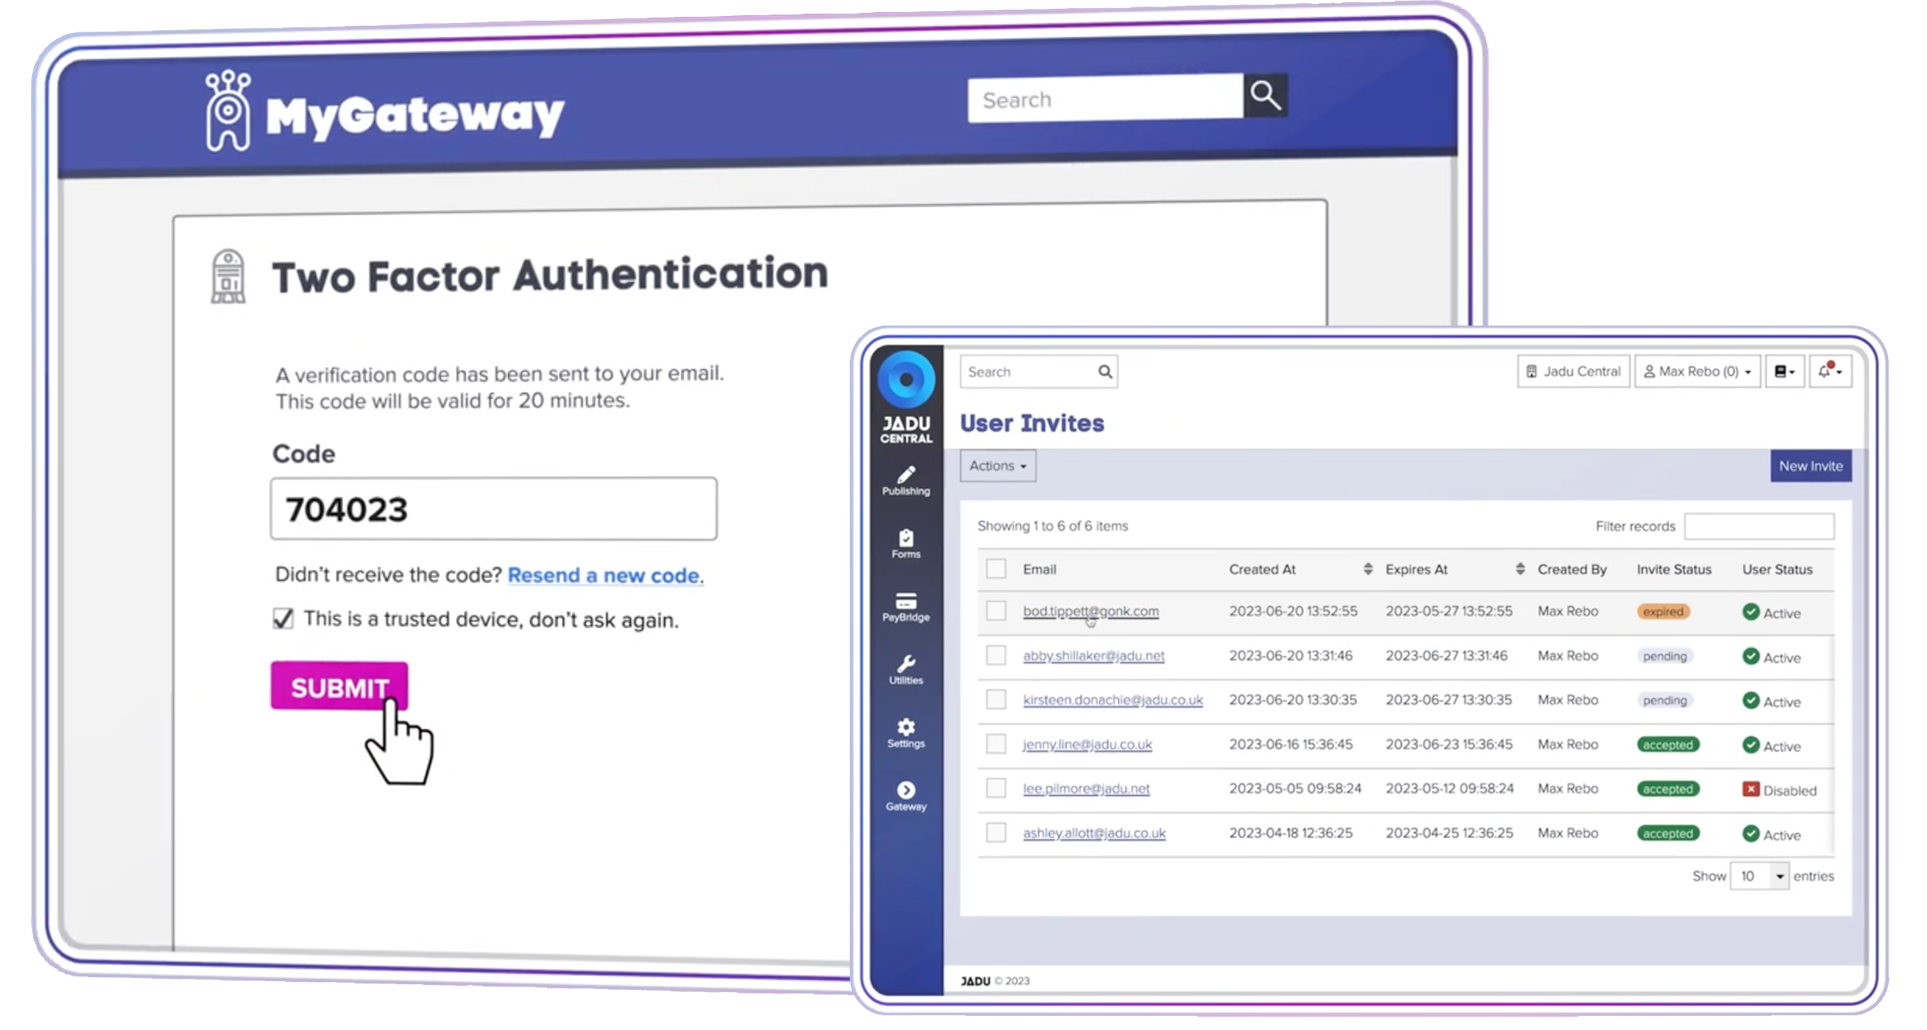Uncheck the trusted device checkbox
The height and width of the screenshot is (1030, 1927).
pos(283,619)
